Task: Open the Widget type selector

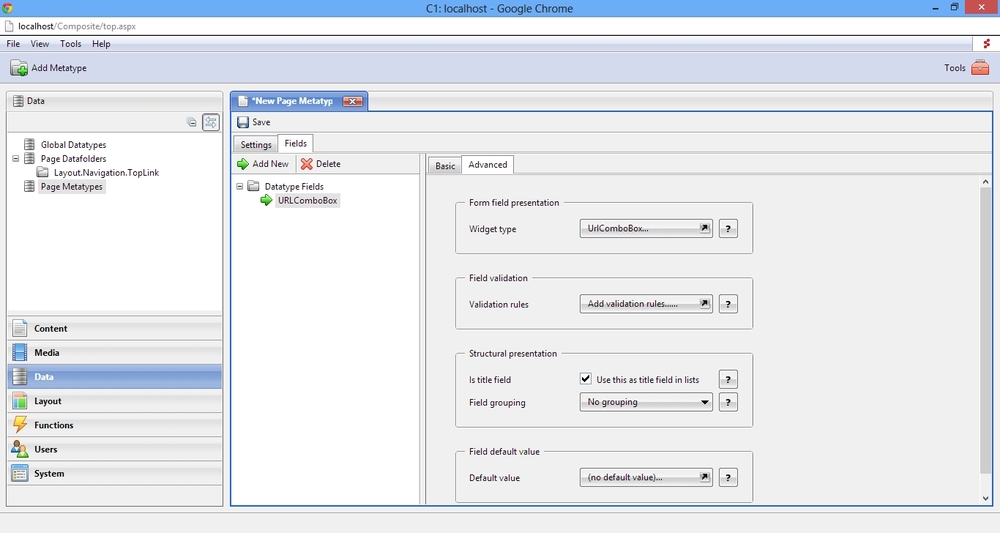Action: point(646,229)
